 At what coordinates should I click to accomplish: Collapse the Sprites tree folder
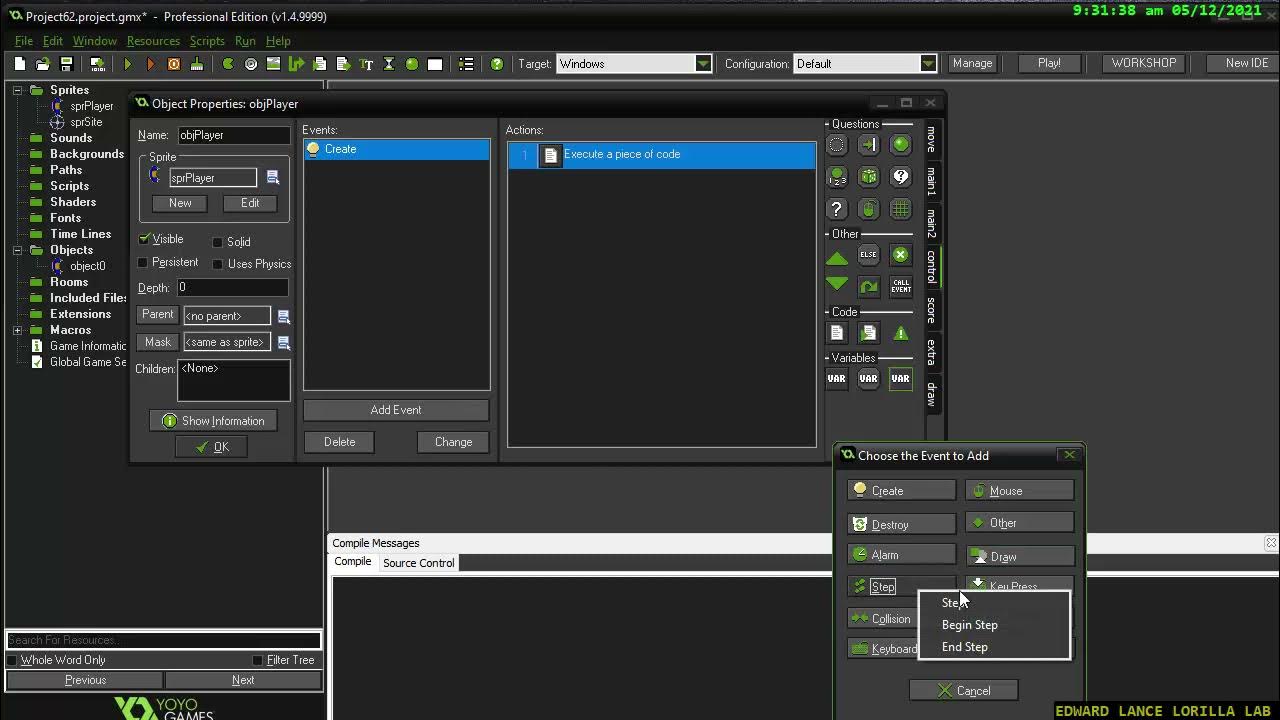(18, 90)
